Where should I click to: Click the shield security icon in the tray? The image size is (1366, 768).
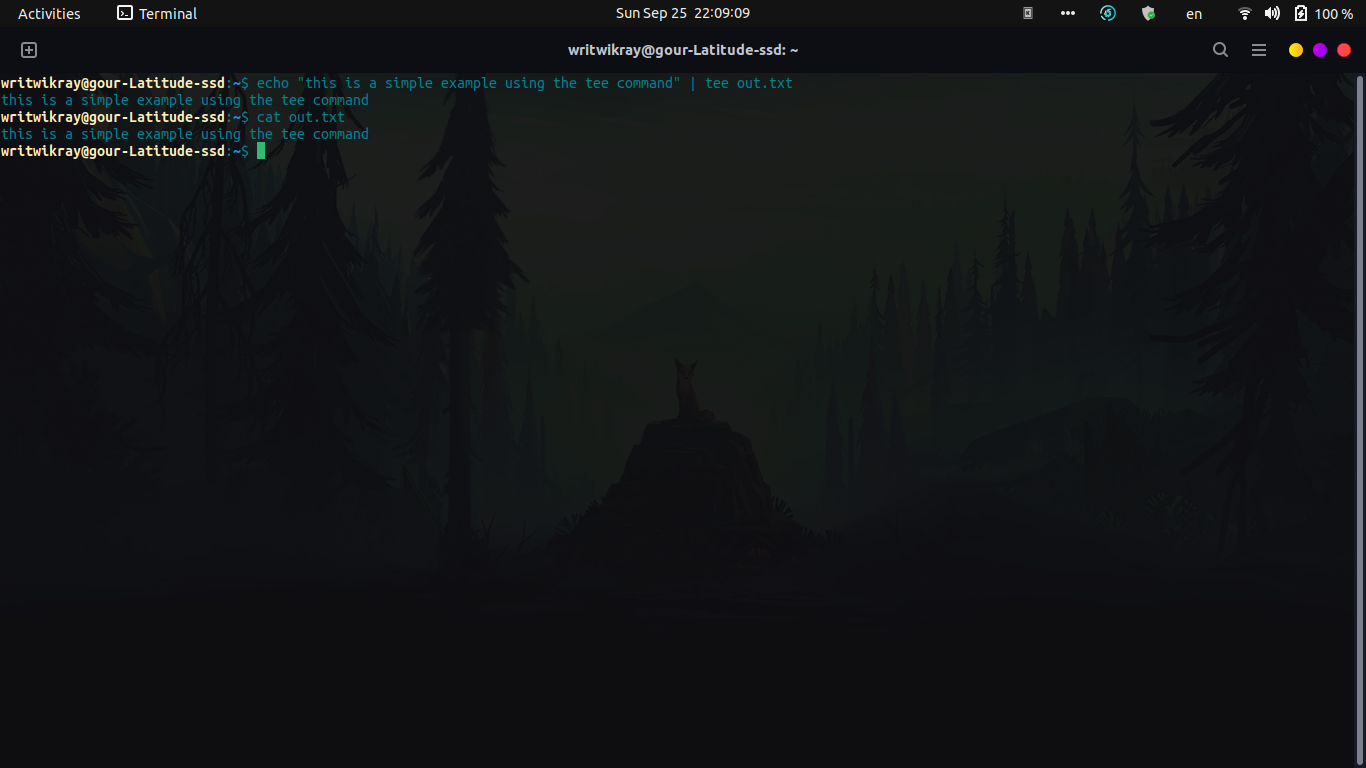[x=1147, y=13]
